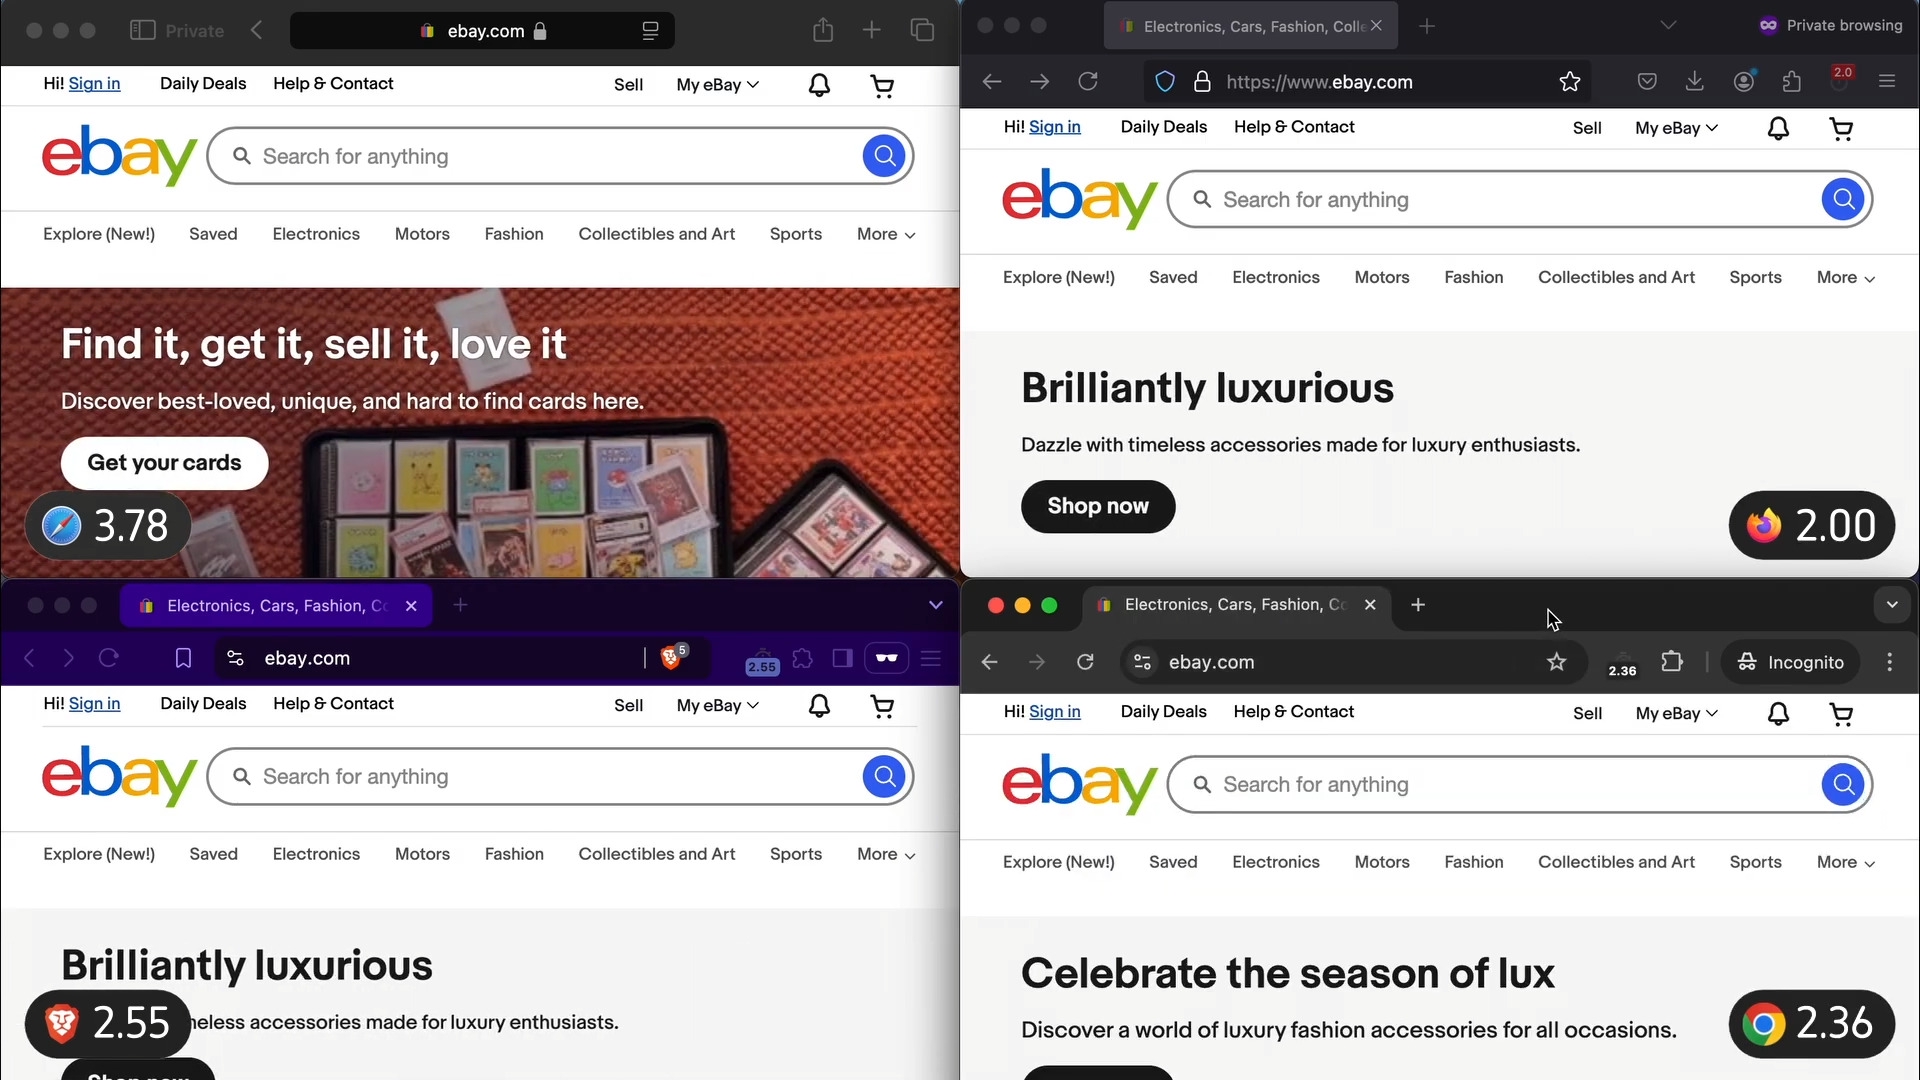Open Brave tab search chevron
This screenshot has width=1920, height=1080.
pos(936,605)
